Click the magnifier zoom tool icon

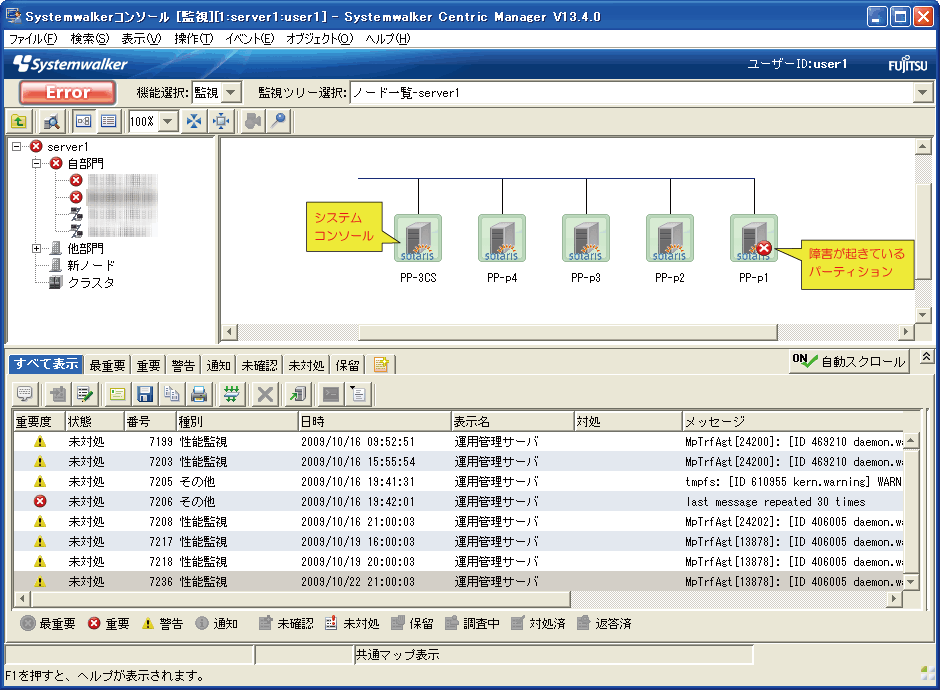pyautogui.click(x=279, y=121)
